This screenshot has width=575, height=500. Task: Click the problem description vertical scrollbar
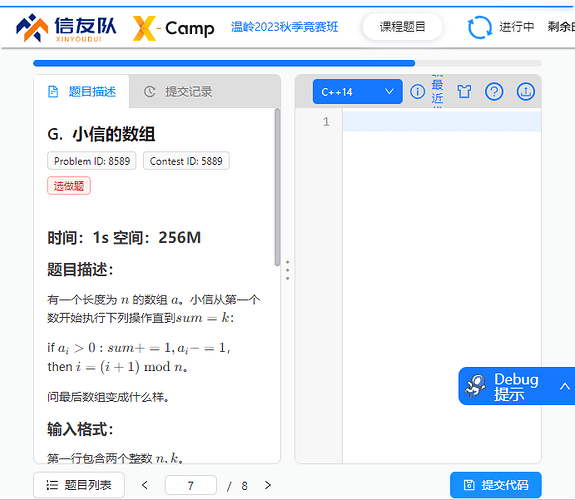coord(277,187)
